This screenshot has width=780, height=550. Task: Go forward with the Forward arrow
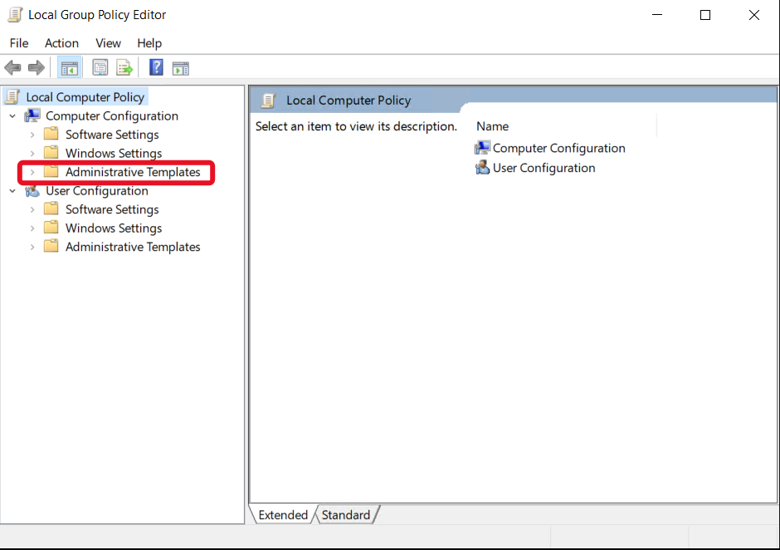[36, 68]
